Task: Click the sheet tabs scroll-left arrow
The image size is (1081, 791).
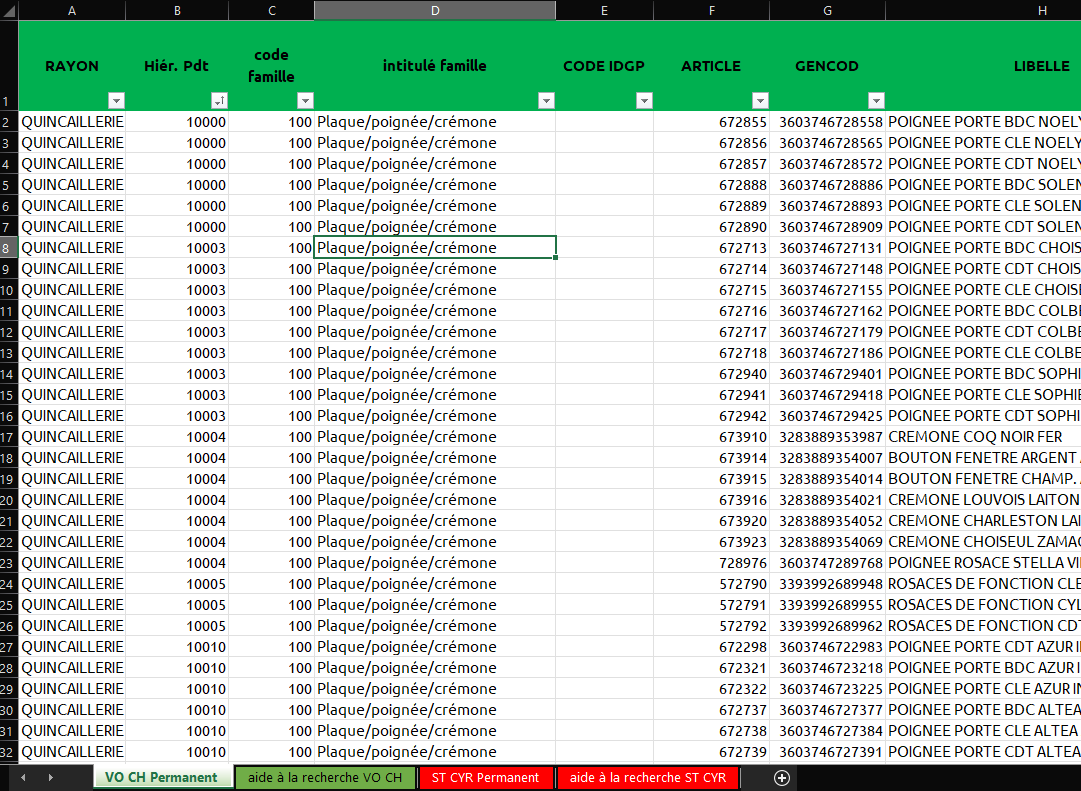Action: [x=23, y=778]
